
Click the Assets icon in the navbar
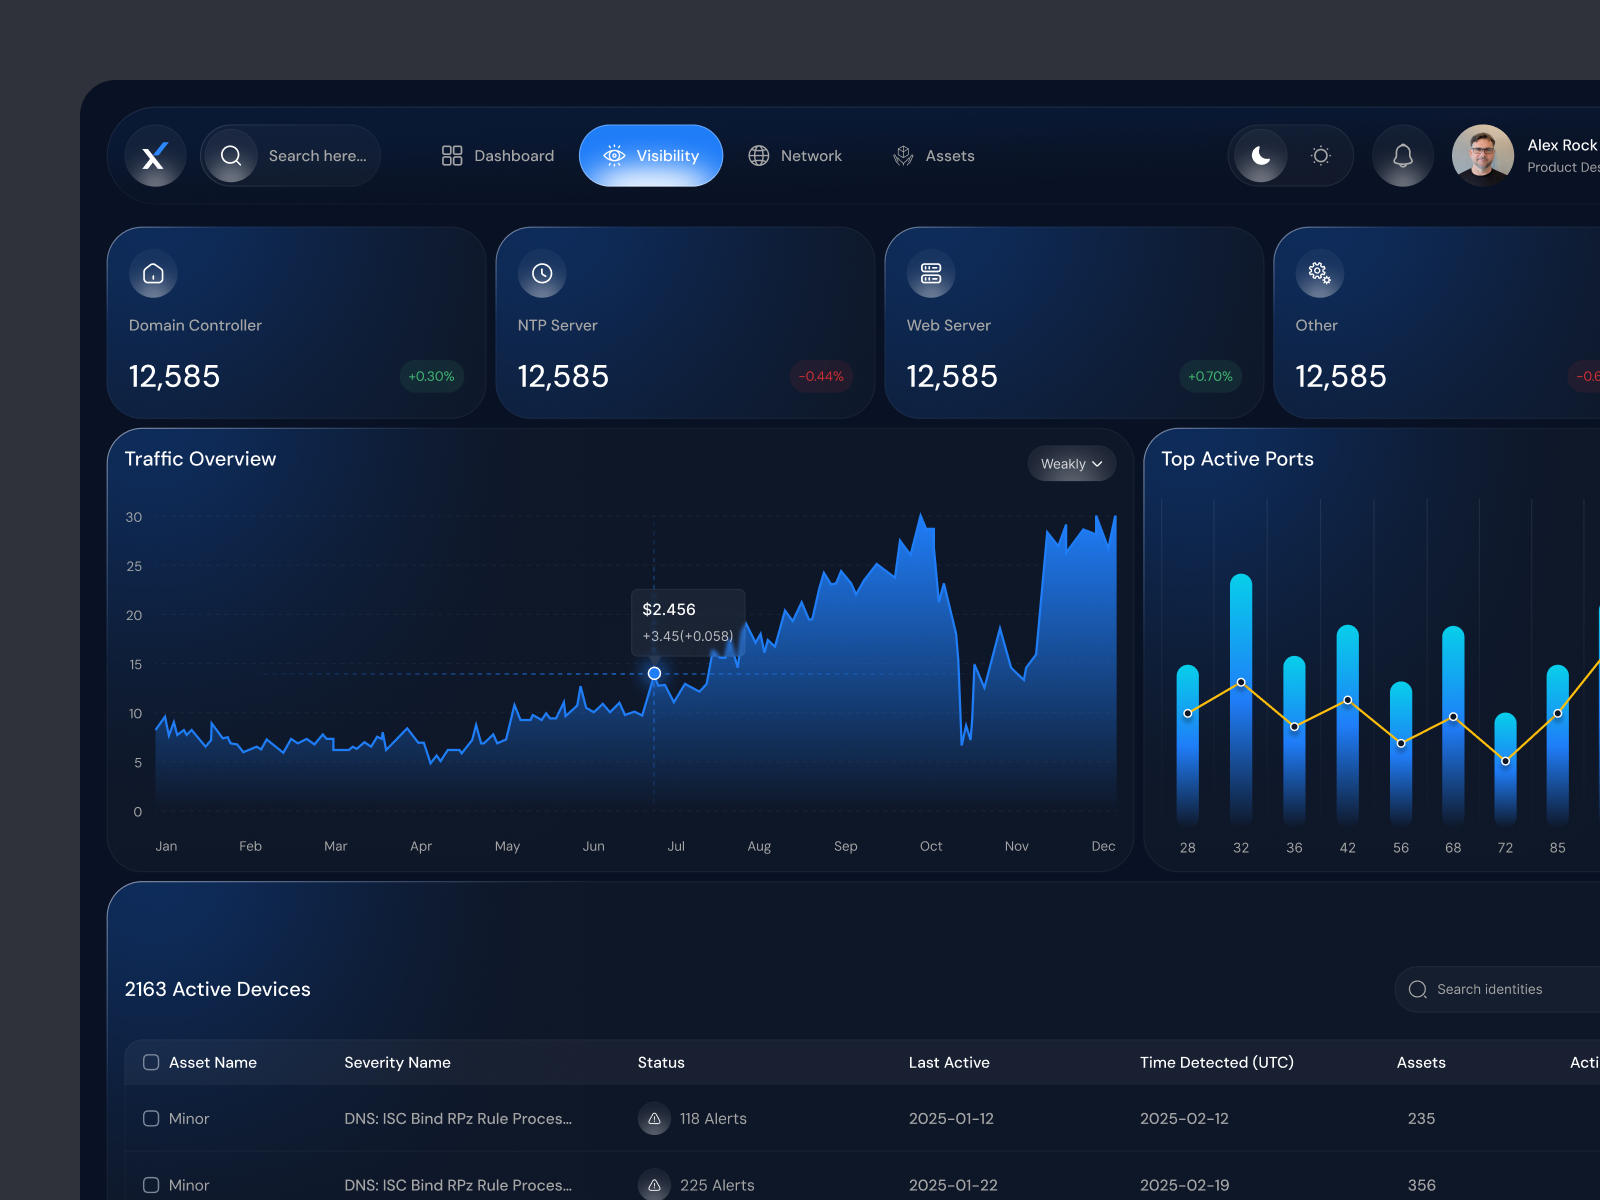click(x=903, y=155)
